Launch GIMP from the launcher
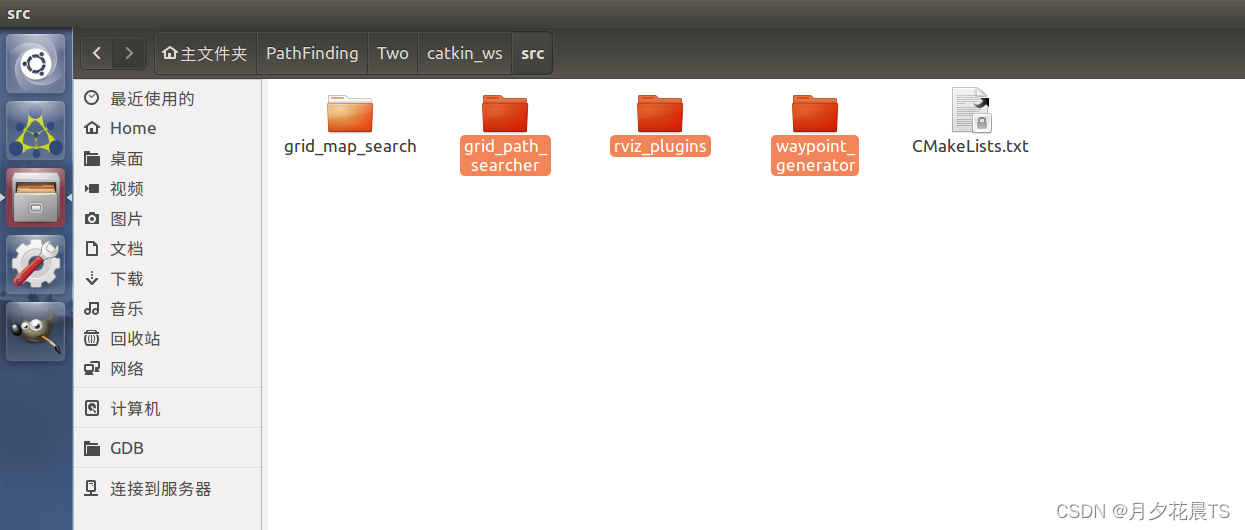Viewport: 1245px width, 530px height. point(36,331)
